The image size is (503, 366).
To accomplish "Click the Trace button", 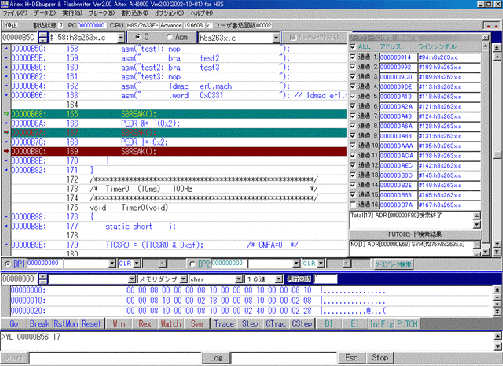I will point(224,324).
